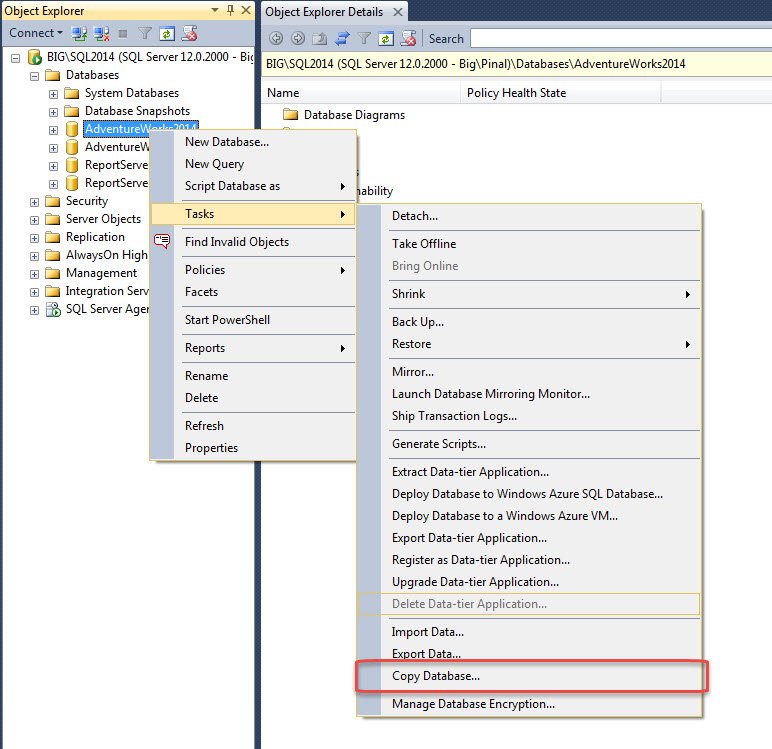Select Back Up... task
This screenshot has height=749, width=772.
529,322
